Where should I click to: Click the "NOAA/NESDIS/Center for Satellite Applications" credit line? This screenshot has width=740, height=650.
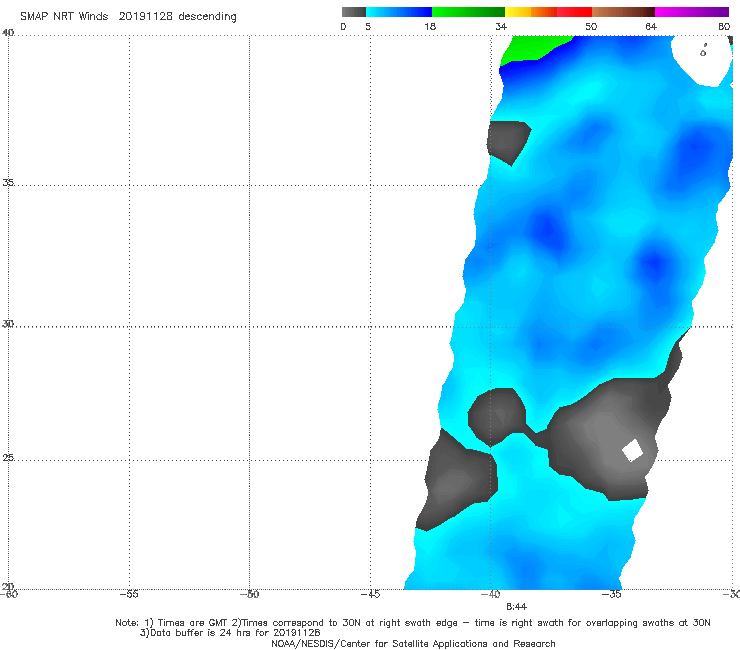point(413,643)
